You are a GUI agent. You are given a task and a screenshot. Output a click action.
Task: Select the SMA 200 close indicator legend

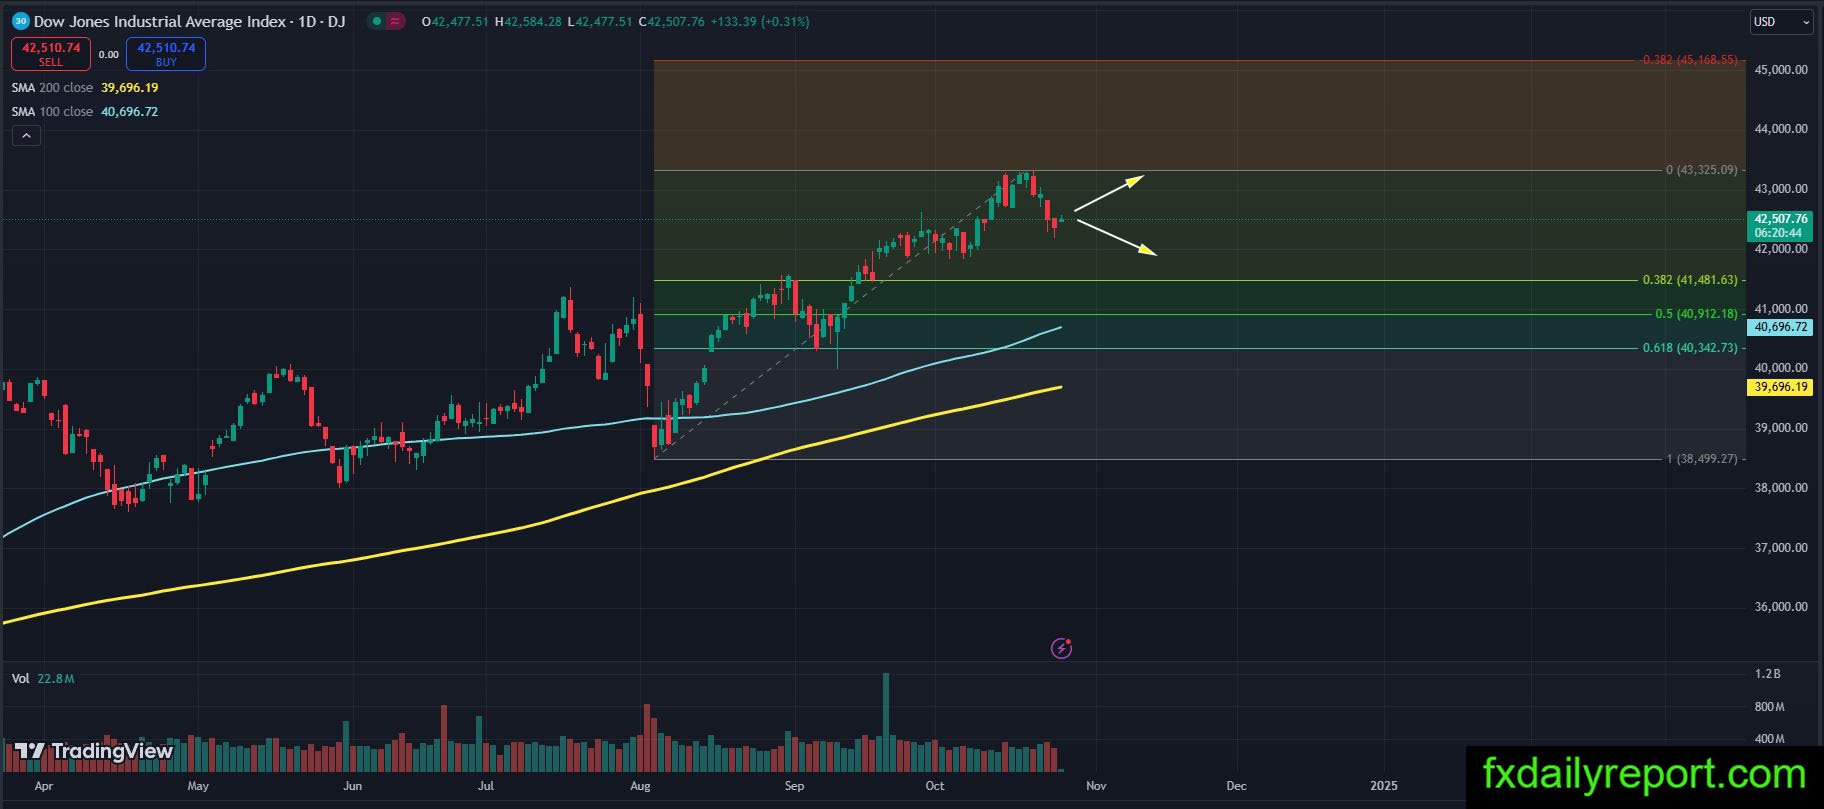85,88
